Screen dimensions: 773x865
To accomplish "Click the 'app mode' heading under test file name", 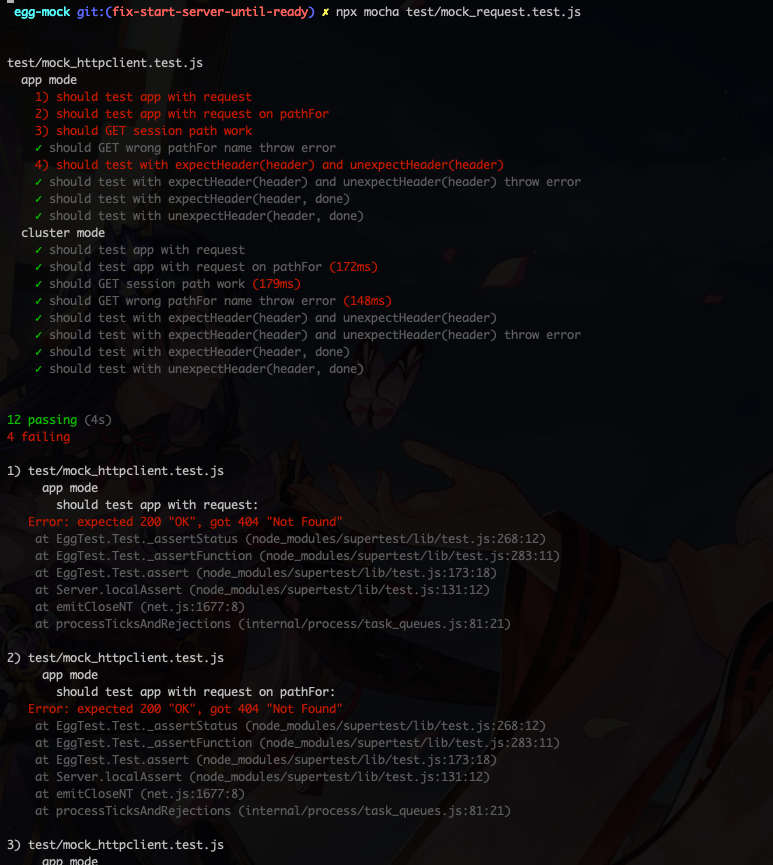I will (49, 80).
